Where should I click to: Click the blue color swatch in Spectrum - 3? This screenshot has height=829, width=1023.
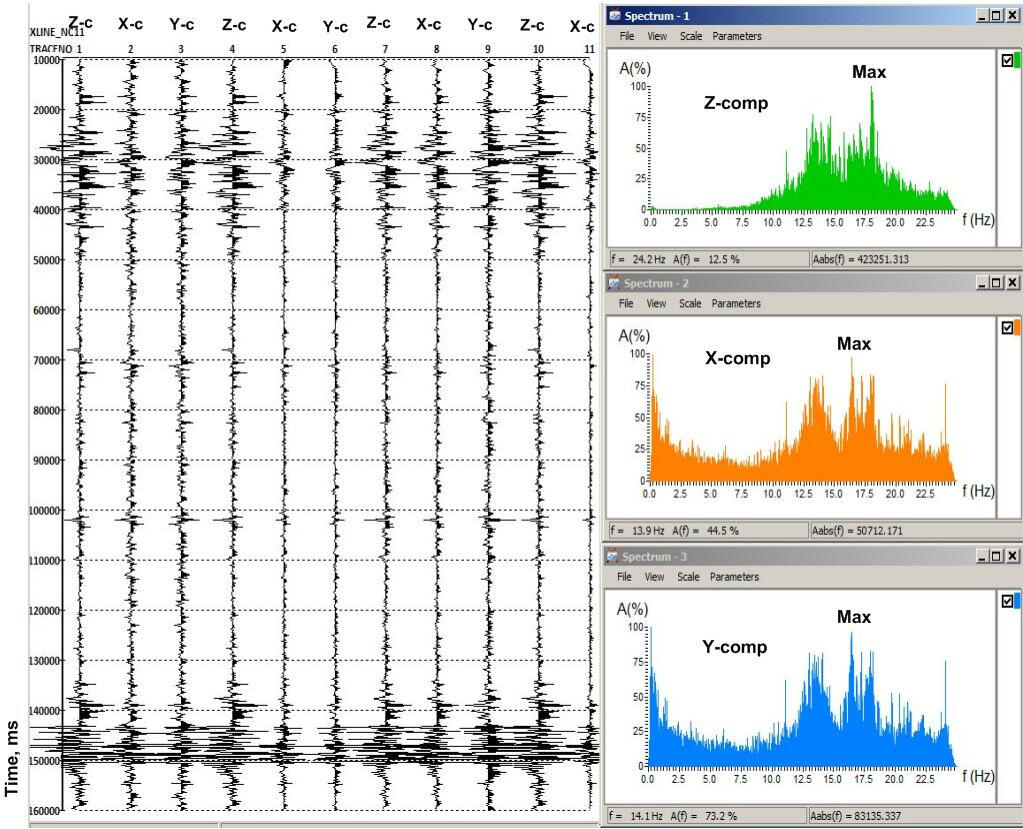(x=1017, y=601)
